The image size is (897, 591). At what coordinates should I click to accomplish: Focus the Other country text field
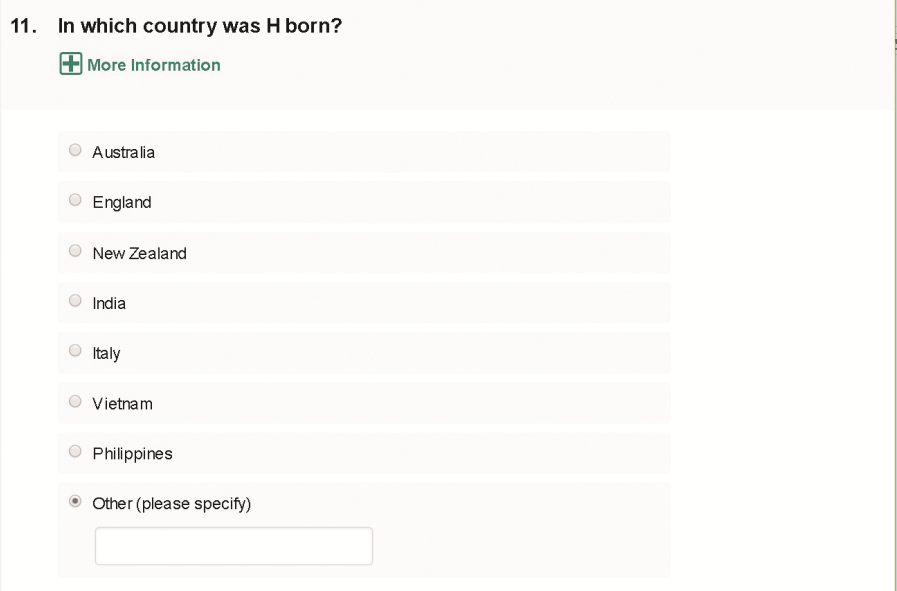(233, 546)
